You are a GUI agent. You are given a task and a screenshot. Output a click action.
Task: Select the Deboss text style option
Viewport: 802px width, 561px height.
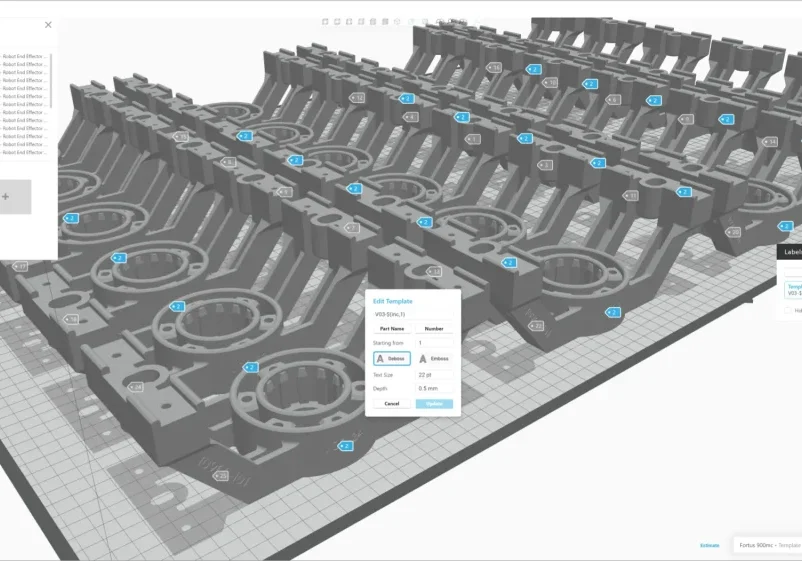(392, 358)
